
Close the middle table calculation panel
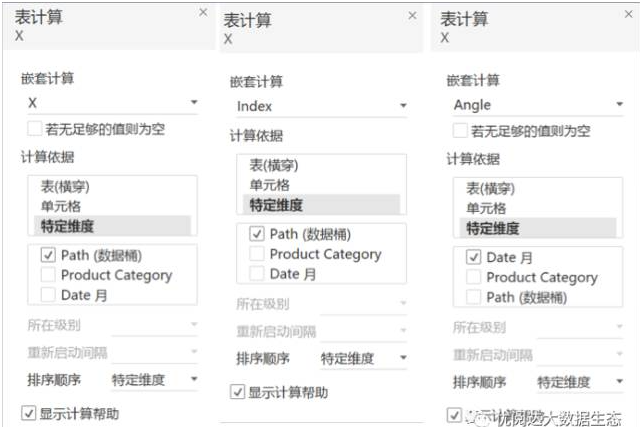(x=413, y=16)
